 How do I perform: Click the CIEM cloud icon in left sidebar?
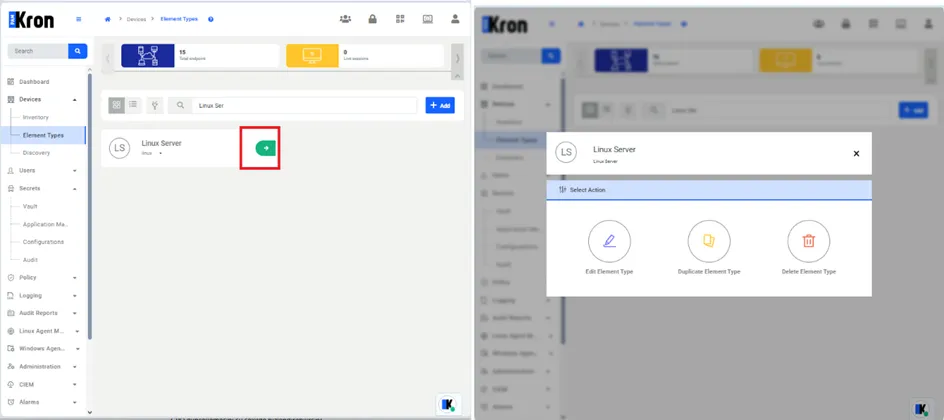point(11,384)
